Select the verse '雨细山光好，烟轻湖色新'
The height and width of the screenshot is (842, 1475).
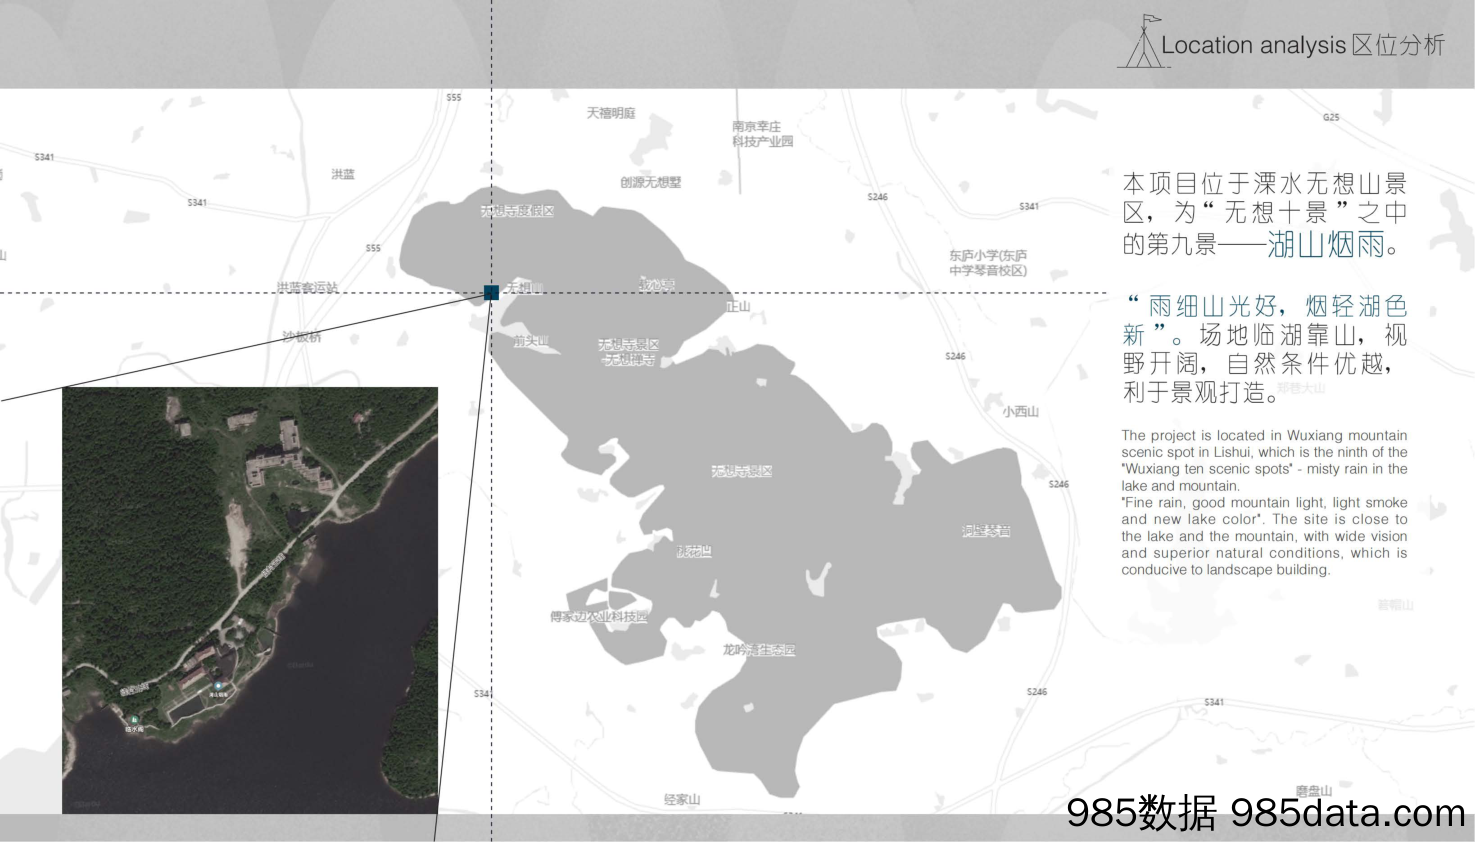(x=1266, y=320)
